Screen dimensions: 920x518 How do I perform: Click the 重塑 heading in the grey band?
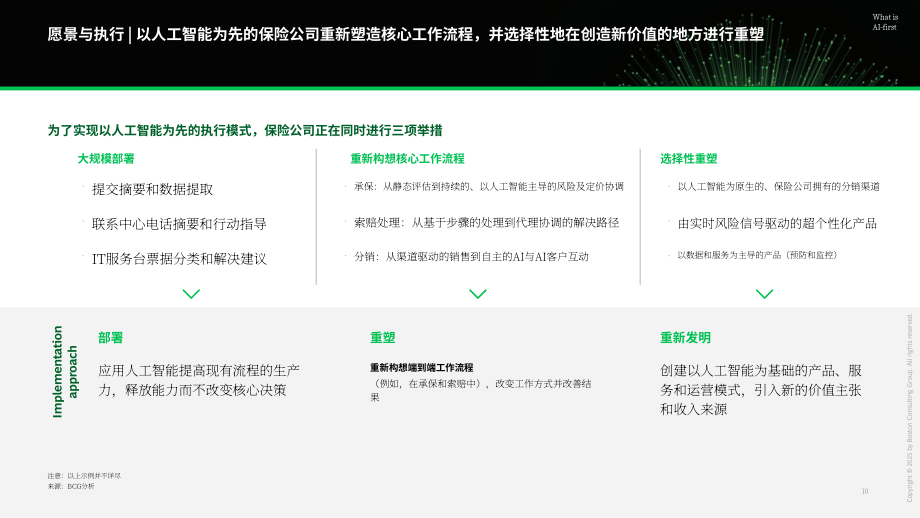tap(383, 338)
